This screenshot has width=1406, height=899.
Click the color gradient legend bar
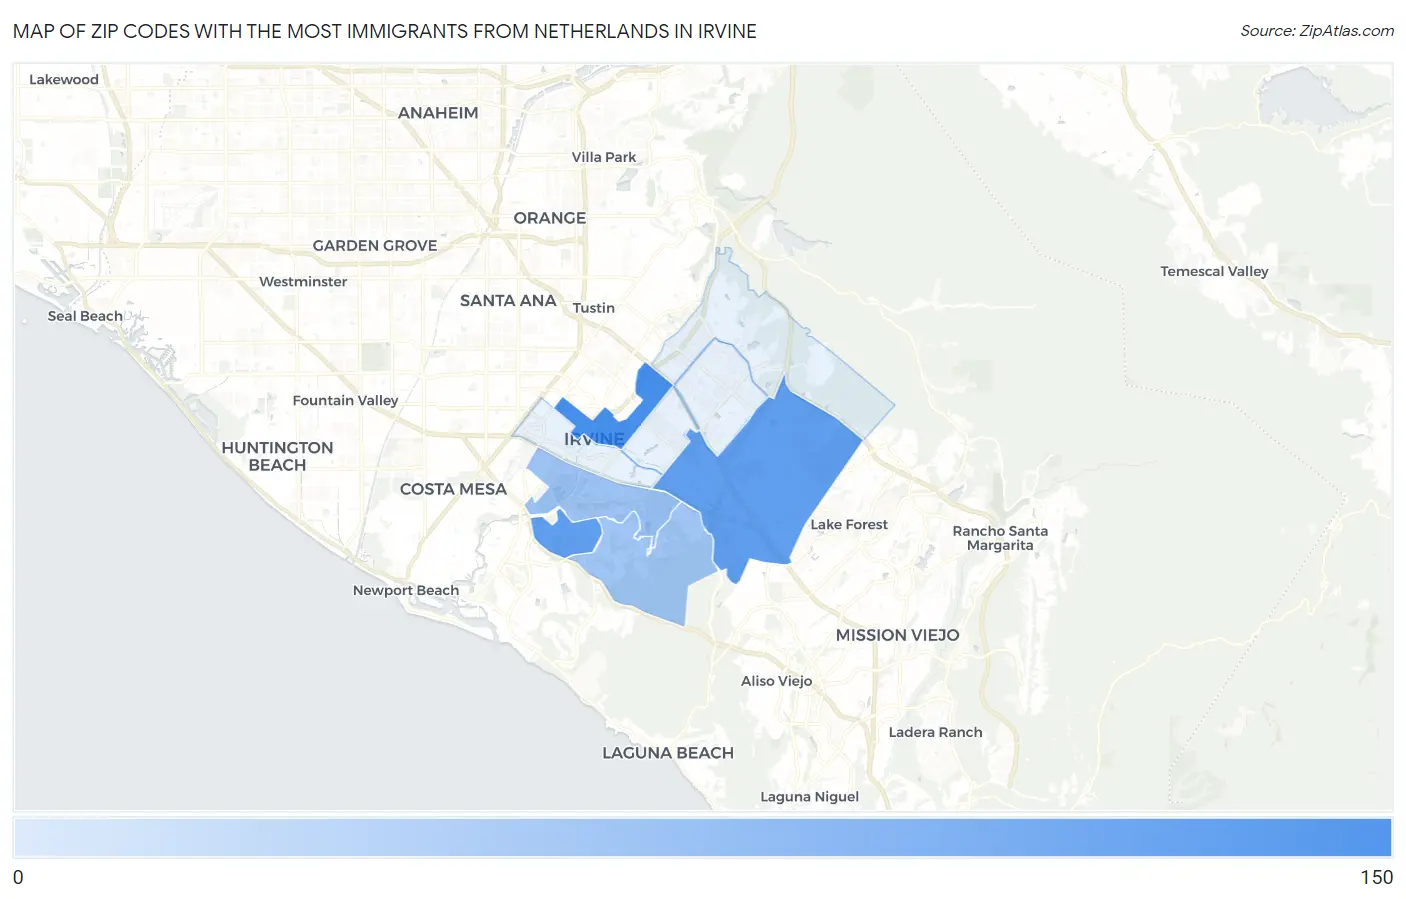tap(703, 838)
